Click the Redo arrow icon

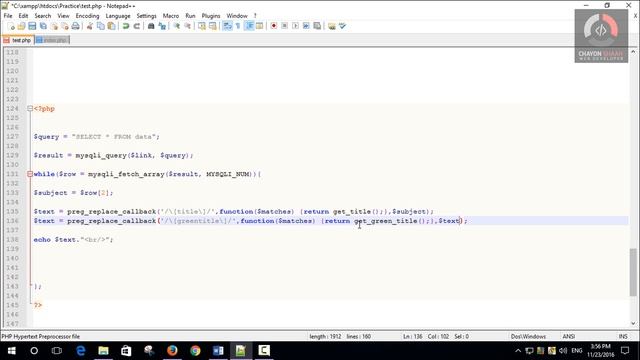coord(137,26)
